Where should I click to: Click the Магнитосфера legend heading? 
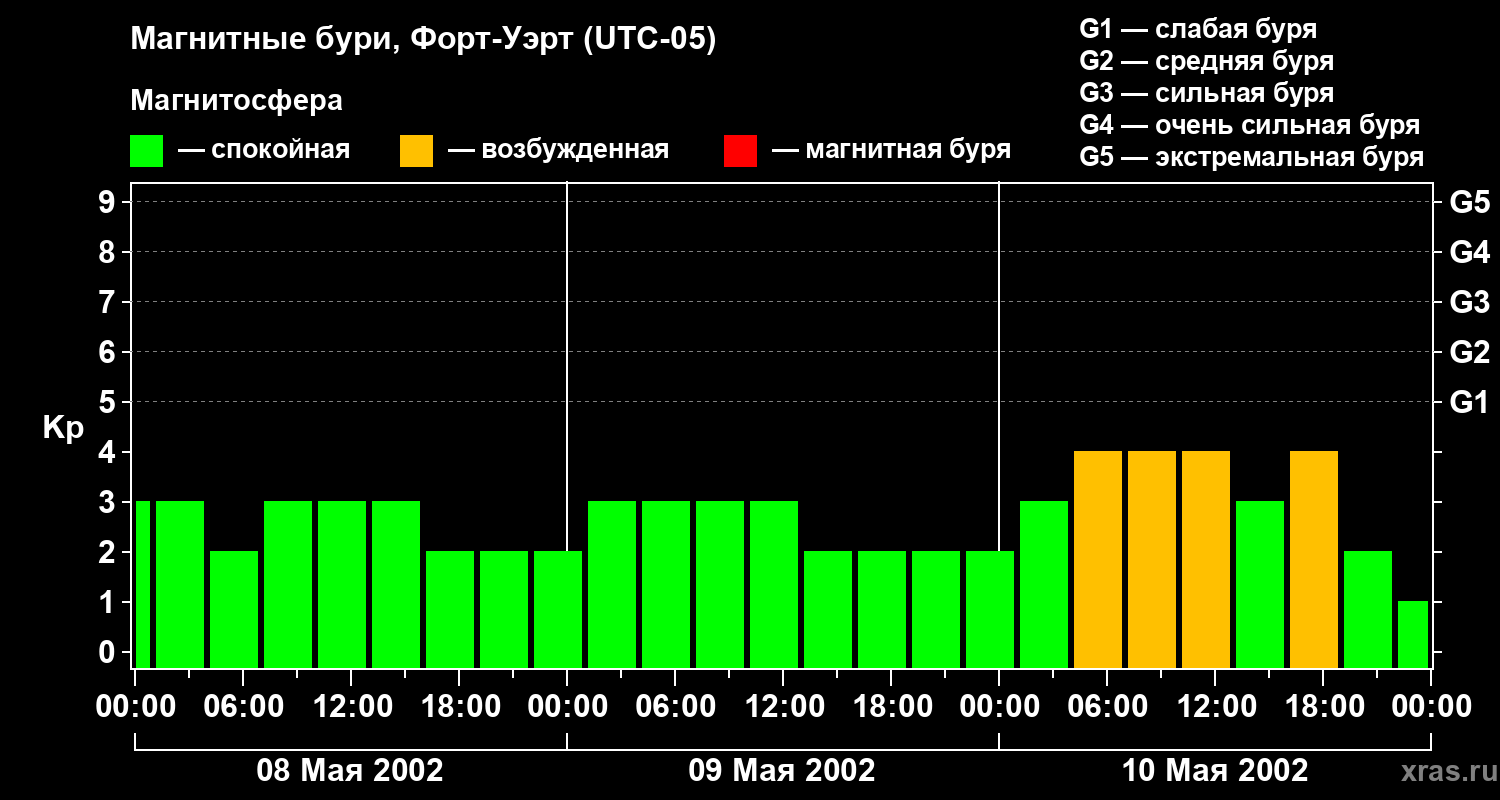[x=236, y=101]
